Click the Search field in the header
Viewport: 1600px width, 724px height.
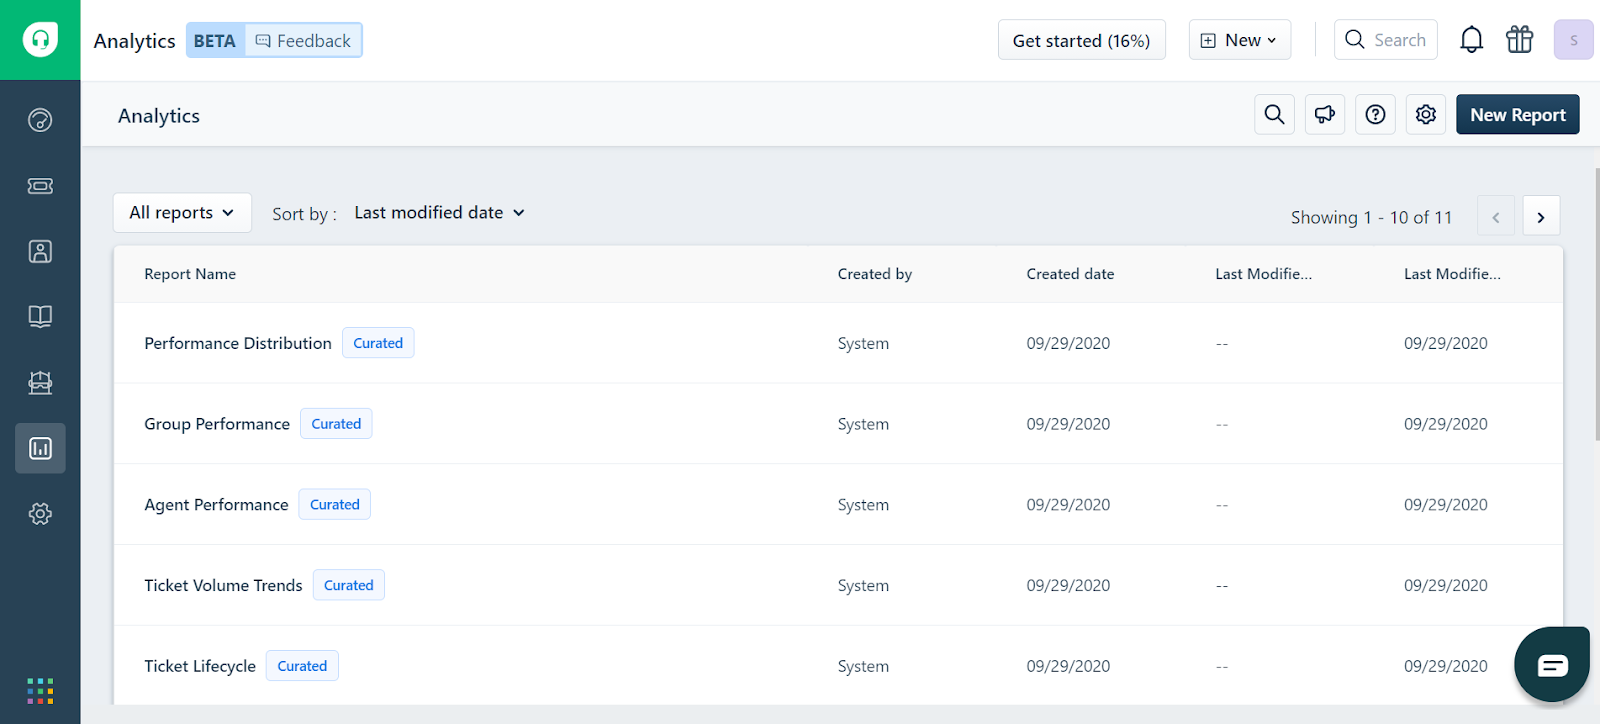pyautogui.click(x=1386, y=40)
